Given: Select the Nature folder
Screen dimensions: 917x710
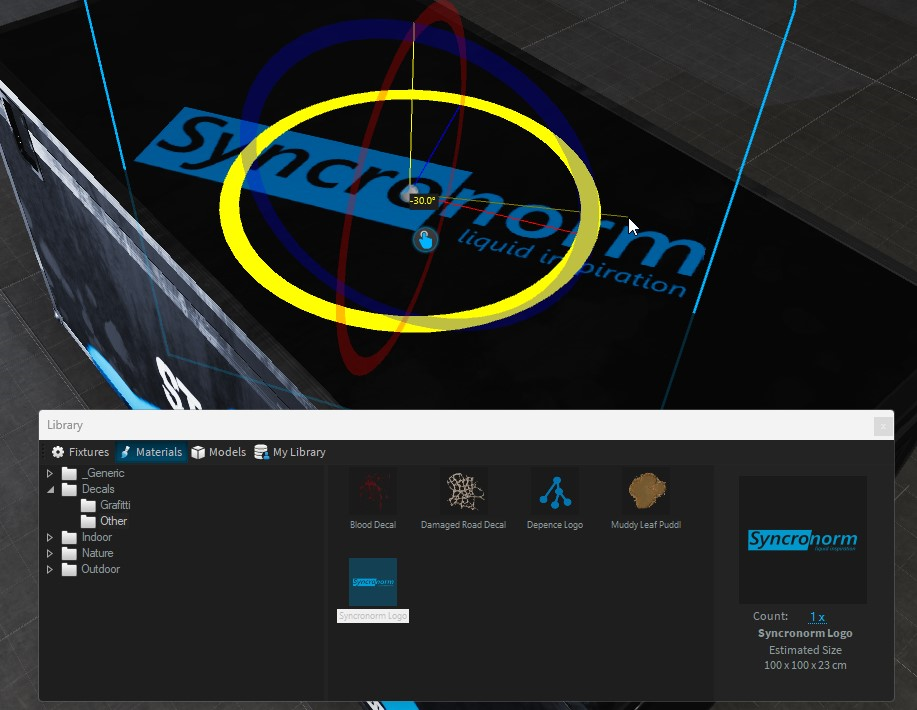Looking at the screenshot, I should pyautogui.click(x=97, y=553).
